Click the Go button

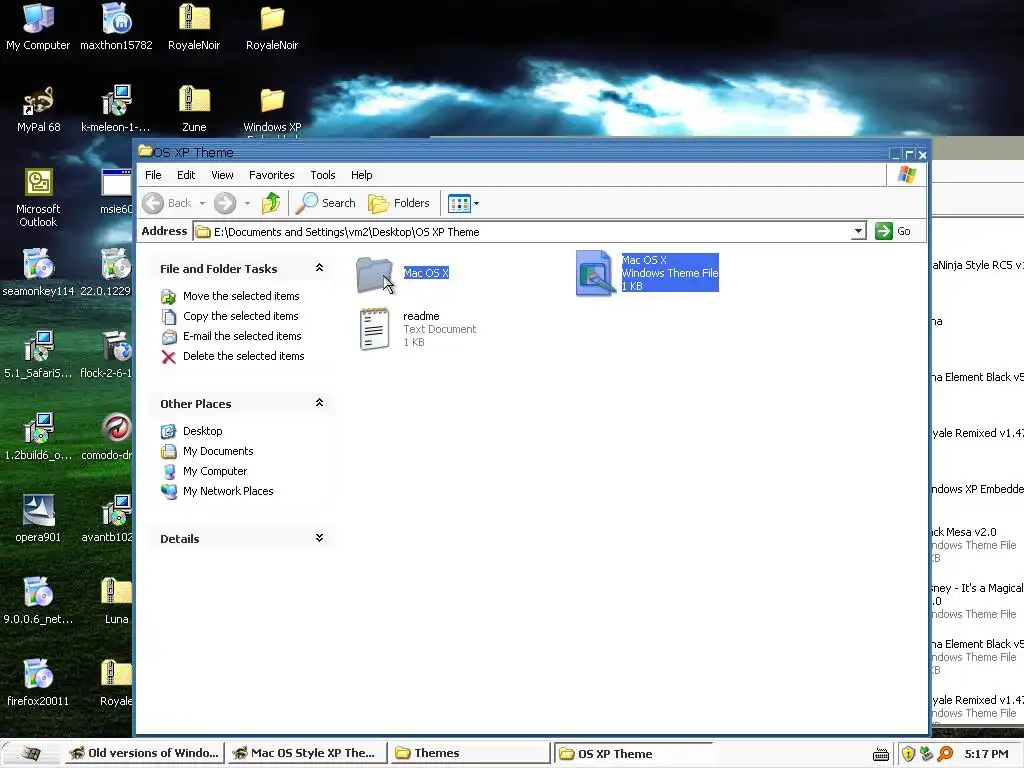[893, 231]
